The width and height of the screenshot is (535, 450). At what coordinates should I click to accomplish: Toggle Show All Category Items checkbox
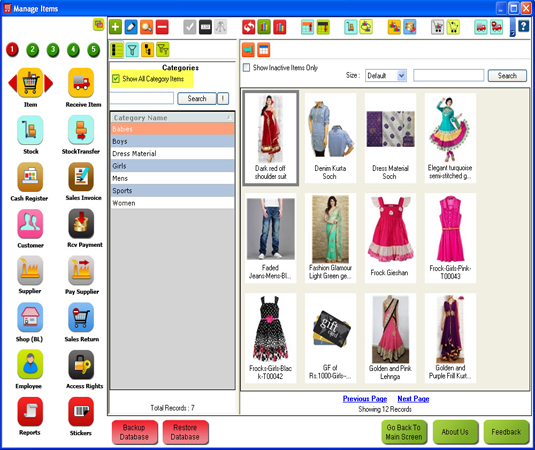click(116, 79)
